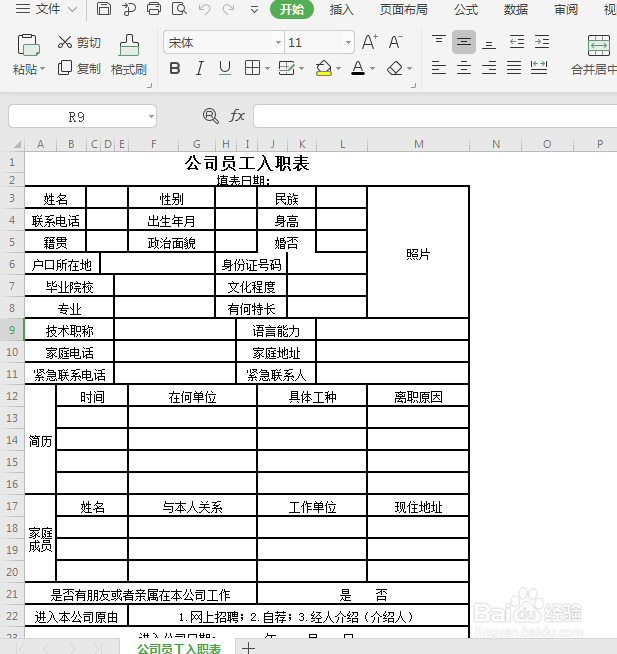Click the Name Box showing R9
The image size is (617, 654).
76,116
